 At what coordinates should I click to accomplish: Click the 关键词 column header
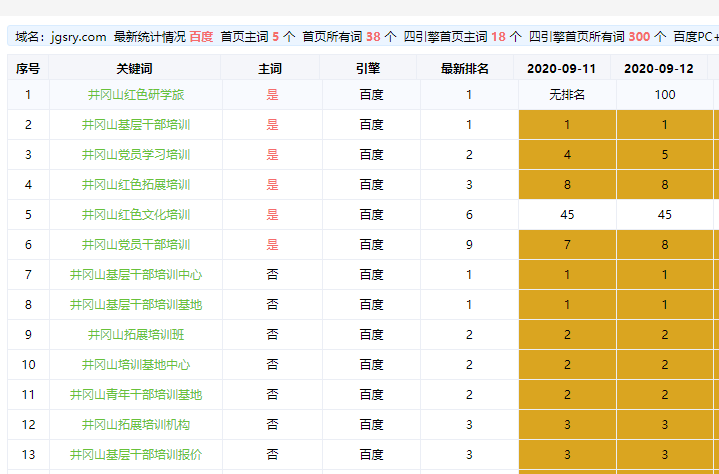(134, 69)
